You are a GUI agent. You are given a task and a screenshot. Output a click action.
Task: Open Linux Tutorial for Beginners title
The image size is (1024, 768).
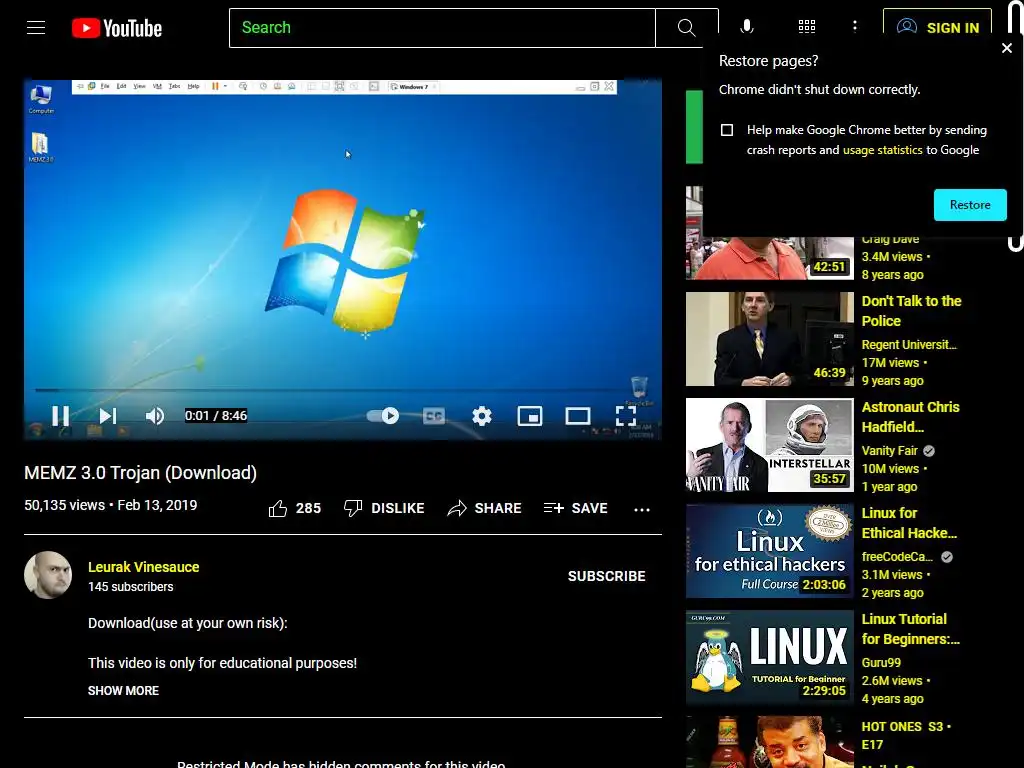[910, 629]
